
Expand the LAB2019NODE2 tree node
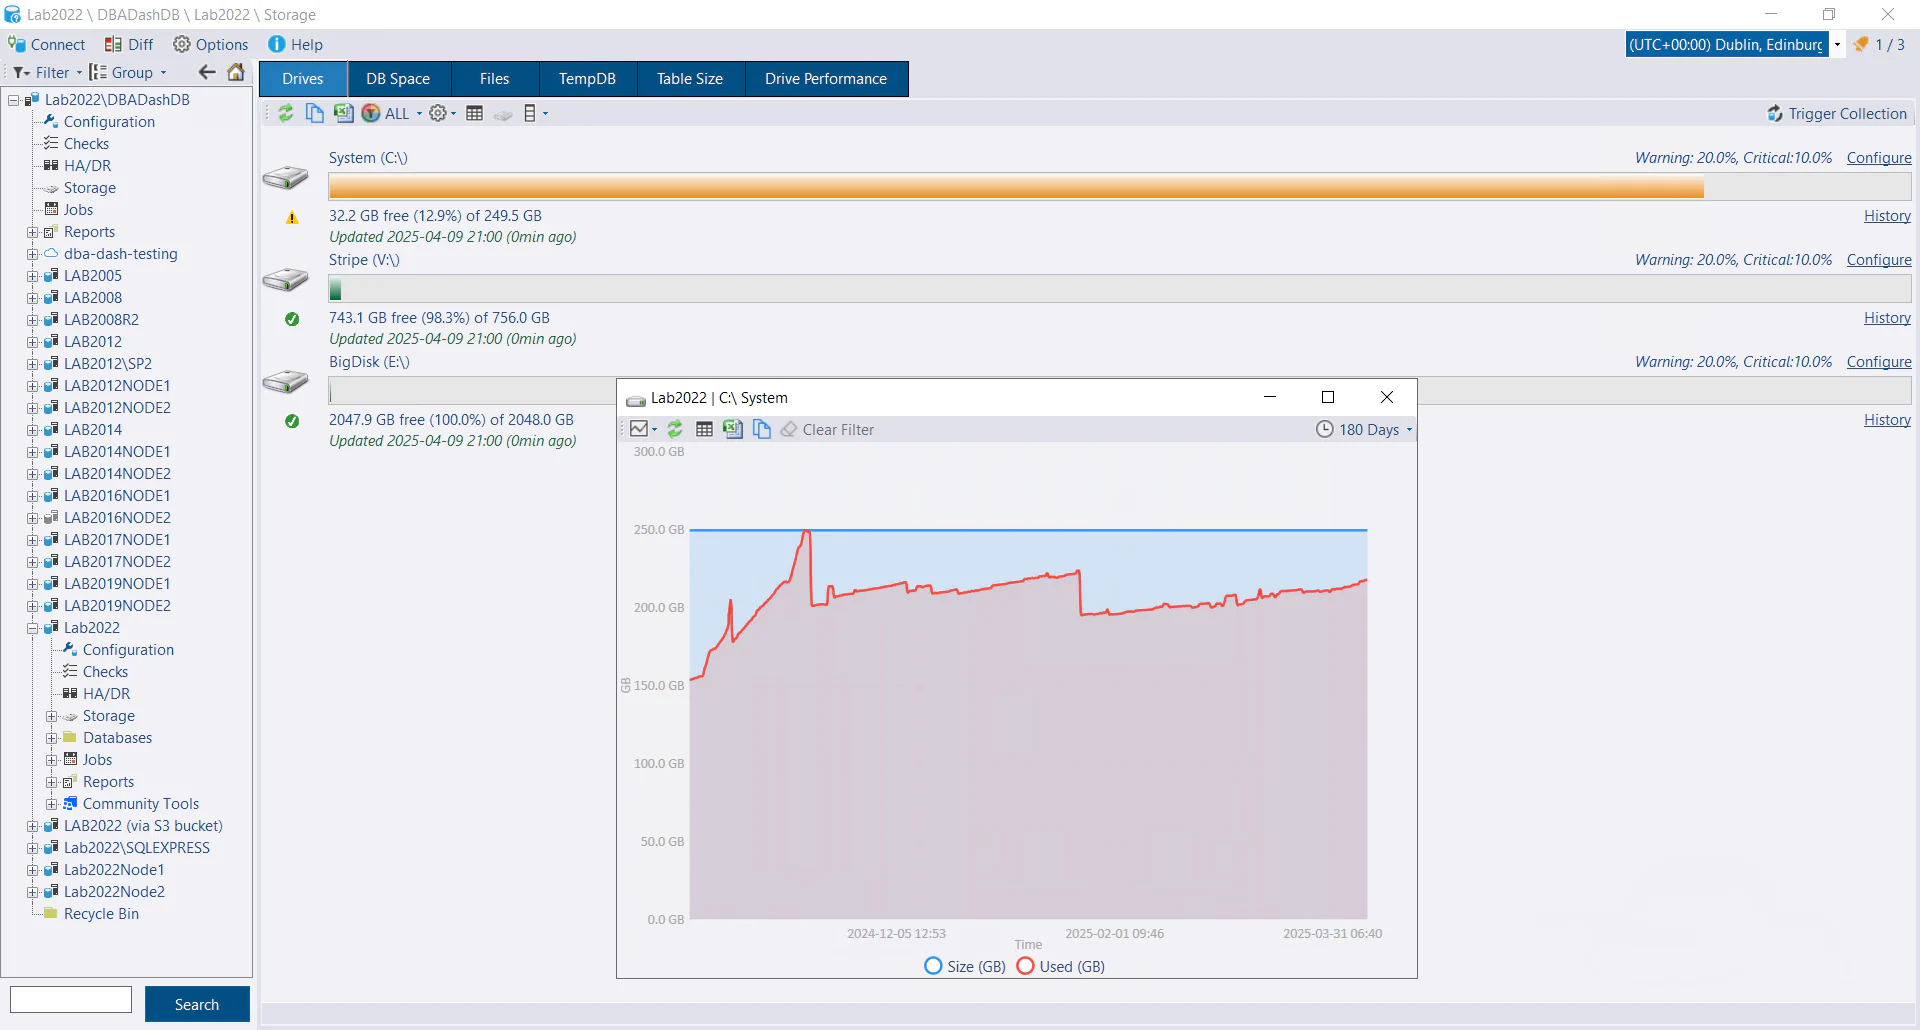[x=33, y=606]
